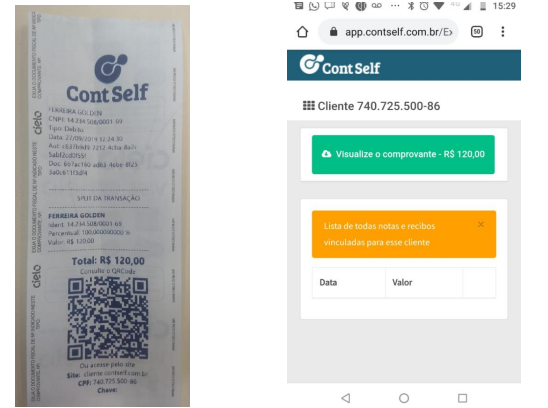
Task: Tap the browser home icon
Action: tap(302, 32)
